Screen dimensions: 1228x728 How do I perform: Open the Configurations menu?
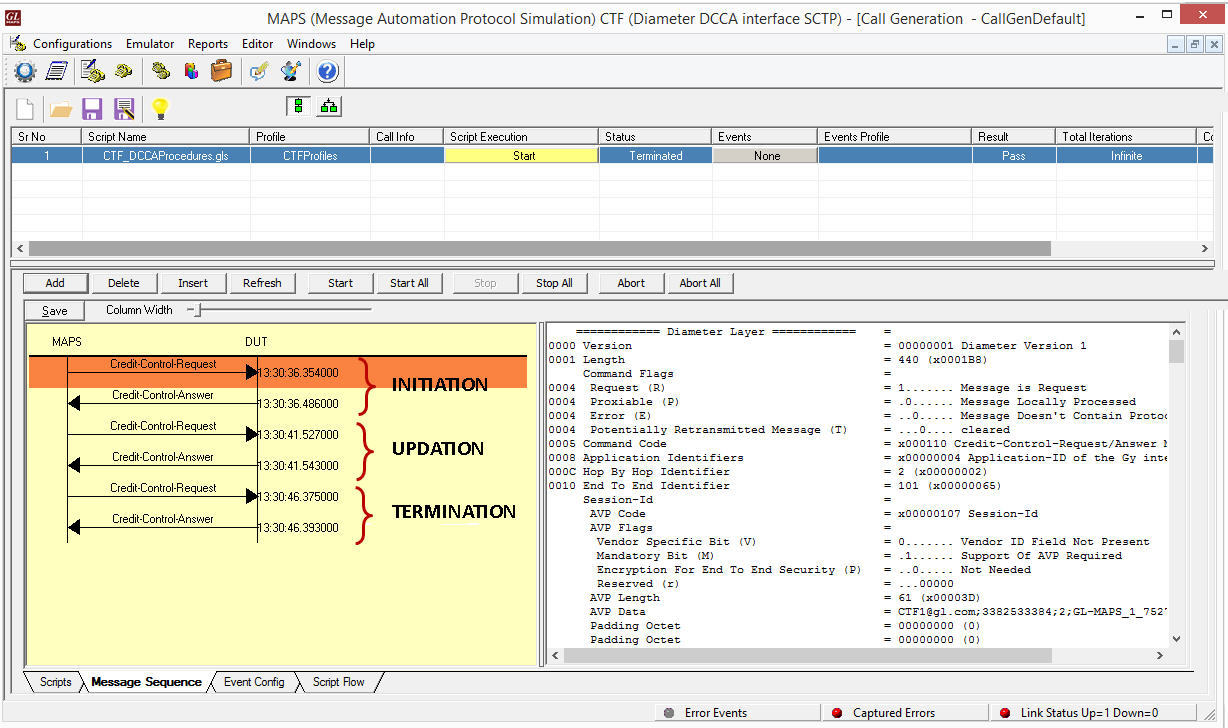click(x=72, y=44)
